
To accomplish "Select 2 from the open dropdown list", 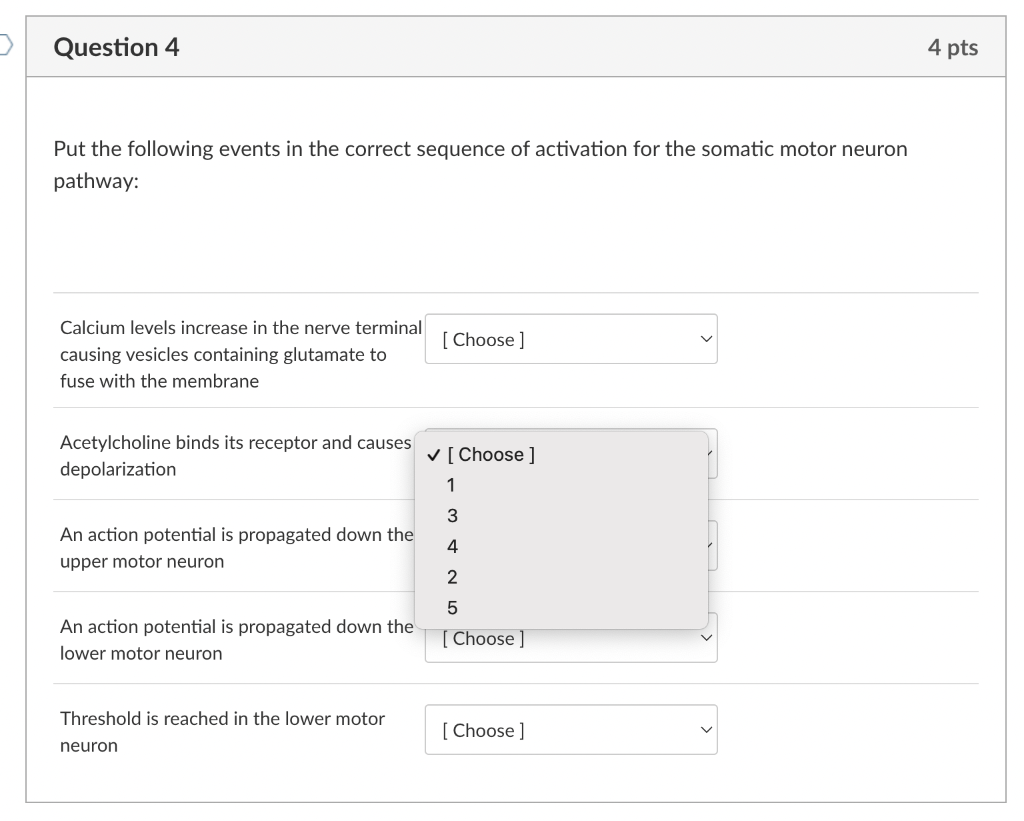I will tap(452, 577).
